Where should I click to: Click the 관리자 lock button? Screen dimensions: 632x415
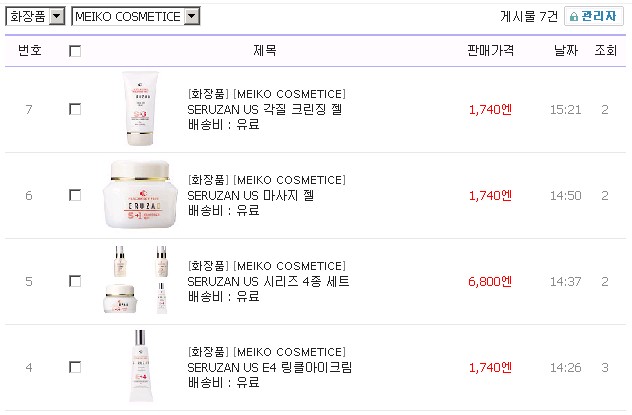pyautogui.click(x=594, y=16)
